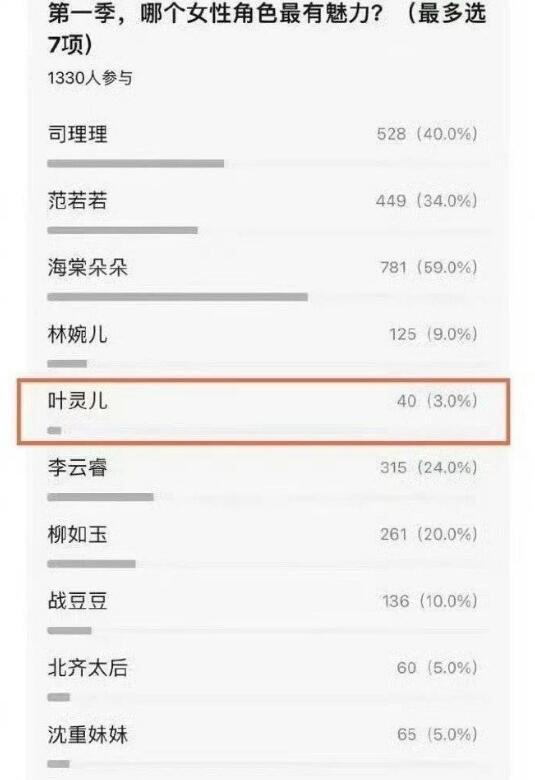Click the 柳如玉 result progress bar
Screen dimensions: 535x780
click(92, 564)
